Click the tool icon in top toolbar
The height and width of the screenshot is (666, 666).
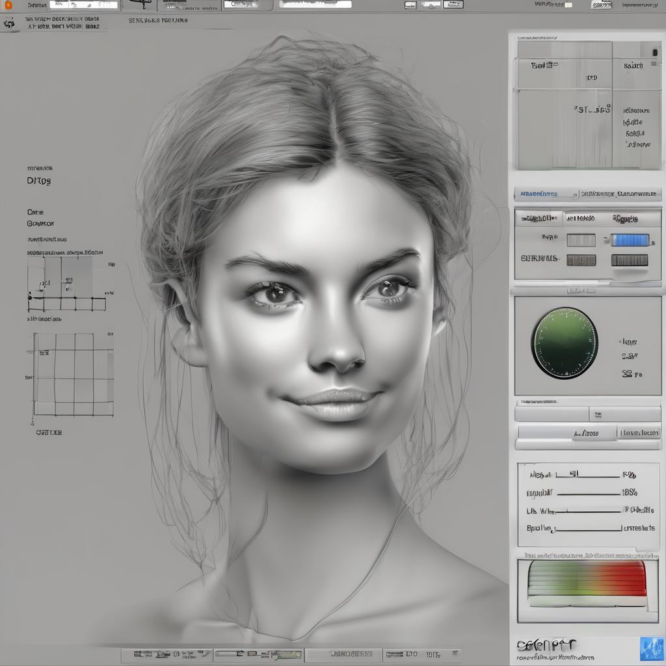141,6
